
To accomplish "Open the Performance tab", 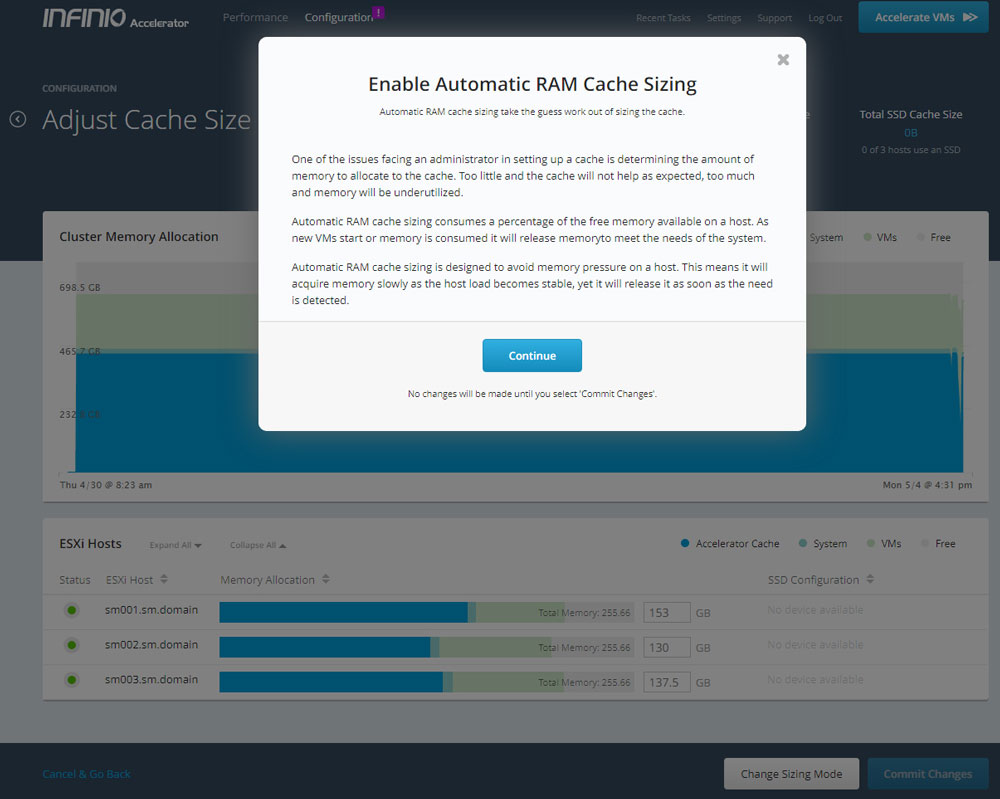I will click(x=255, y=18).
